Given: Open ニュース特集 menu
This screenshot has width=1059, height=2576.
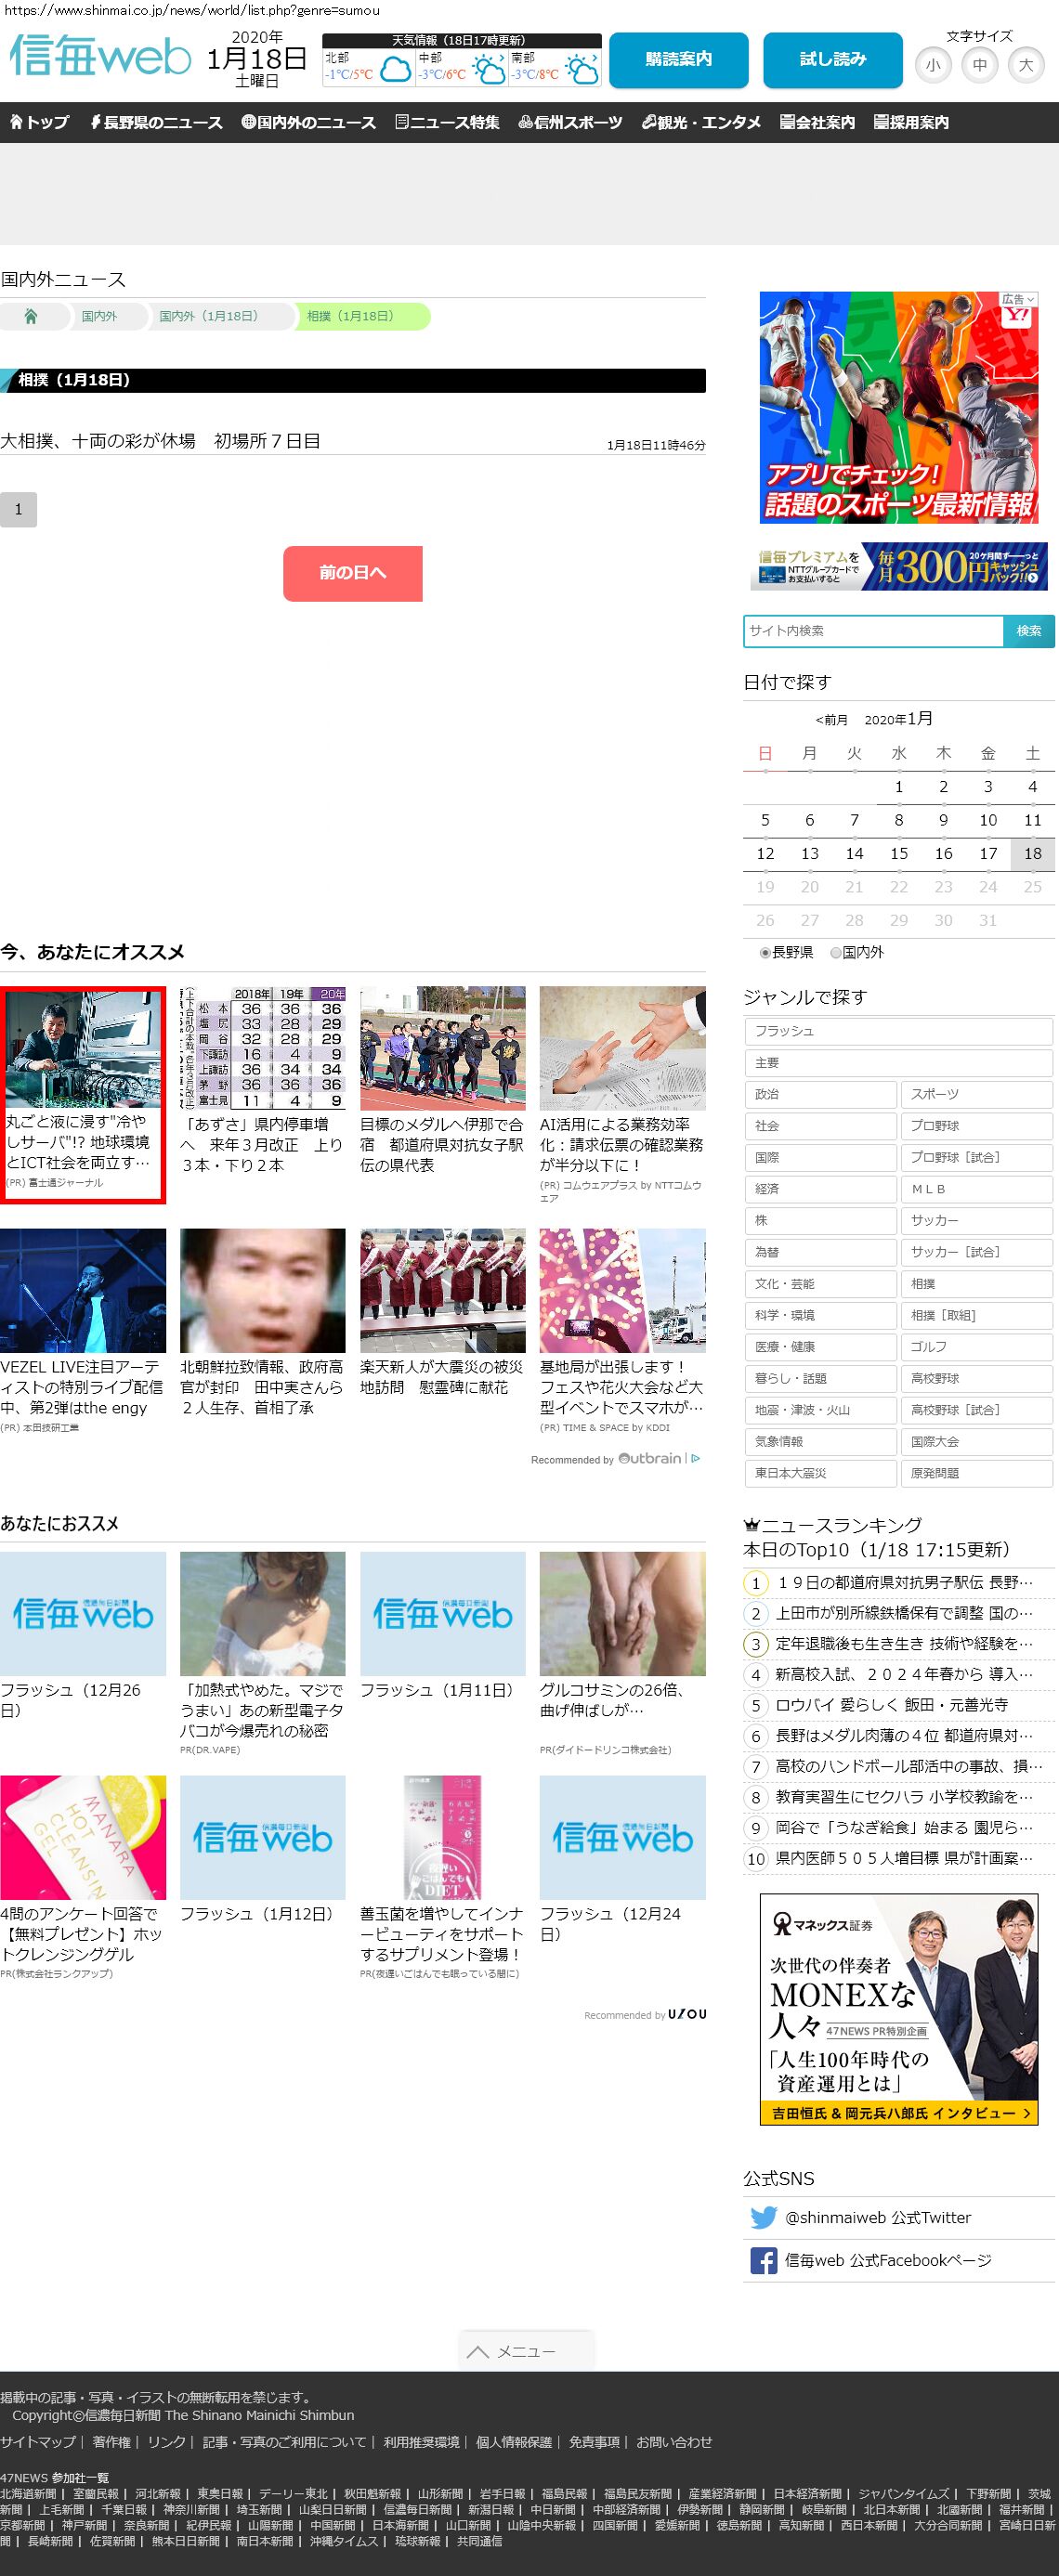Looking at the screenshot, I should tap(447, 122).
